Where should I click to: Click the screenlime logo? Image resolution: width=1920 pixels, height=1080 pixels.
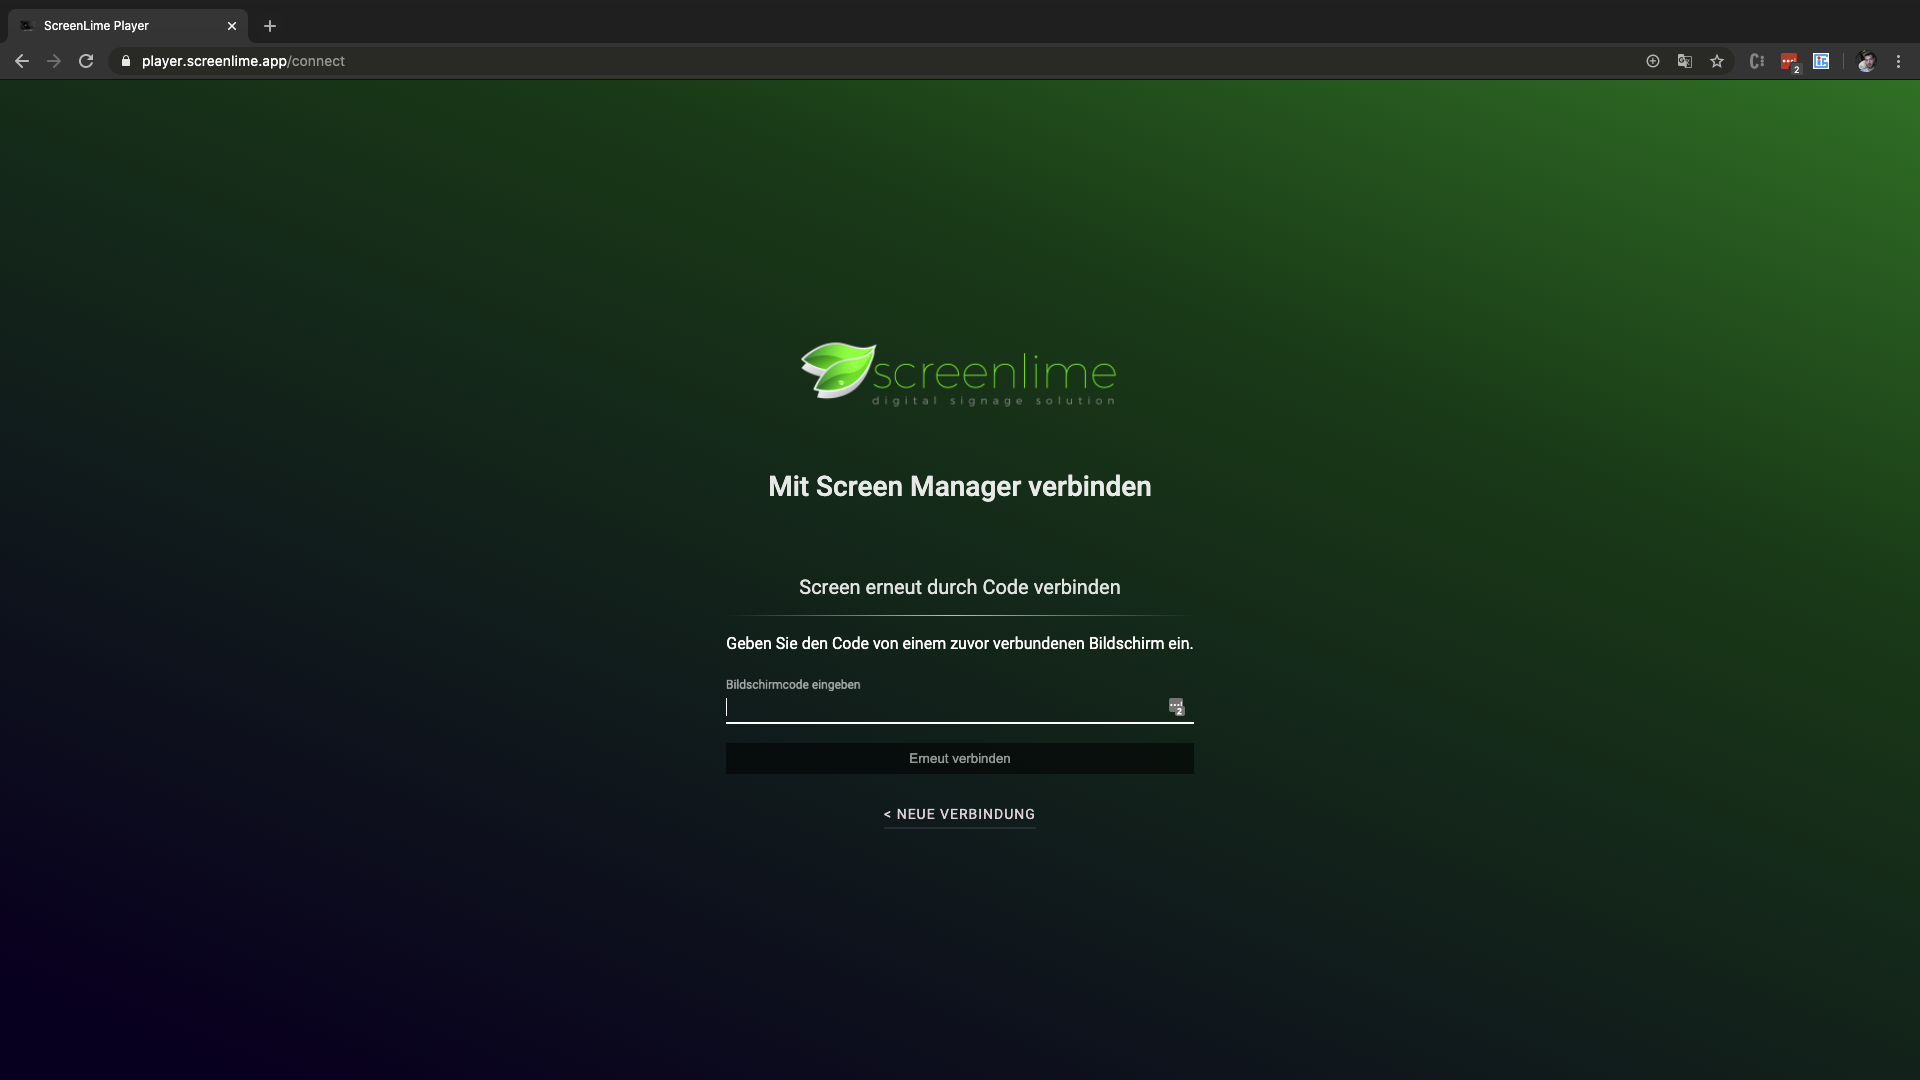point(958,375)
